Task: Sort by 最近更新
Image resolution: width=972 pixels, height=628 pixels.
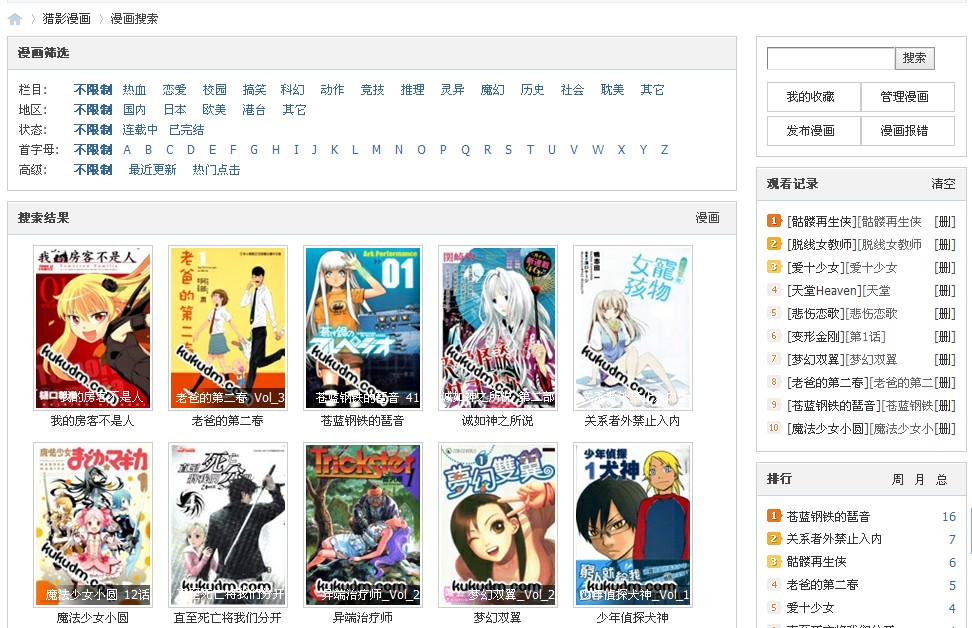Action: (152, 170)
